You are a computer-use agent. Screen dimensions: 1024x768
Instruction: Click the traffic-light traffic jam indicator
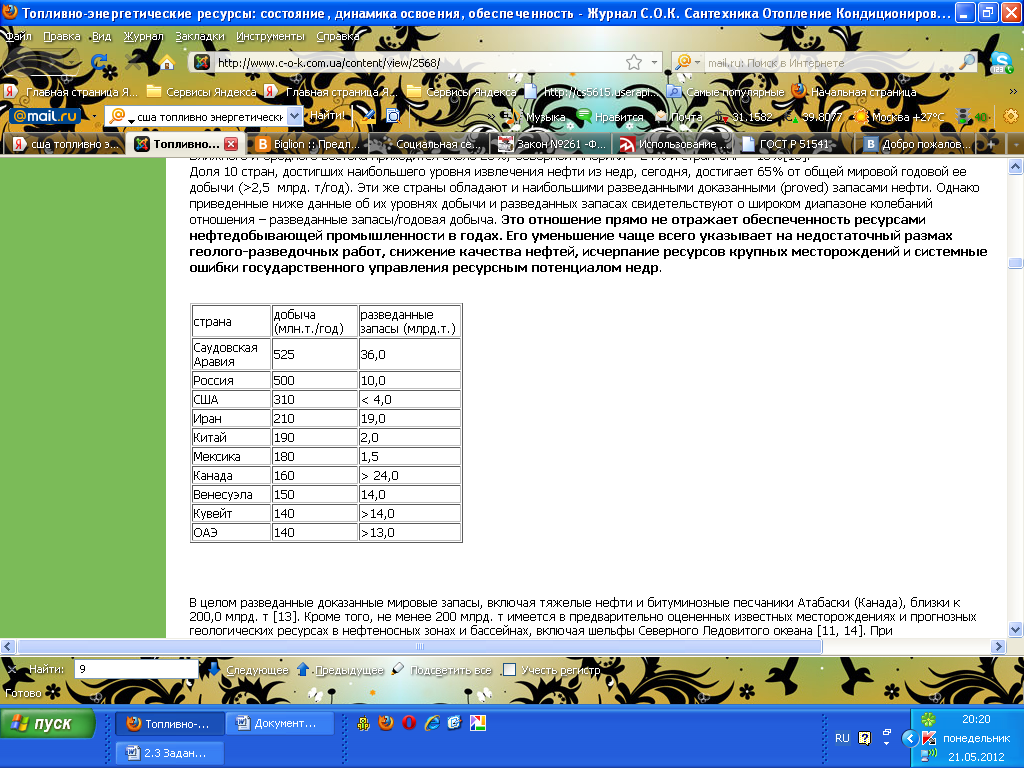[963, 117]
